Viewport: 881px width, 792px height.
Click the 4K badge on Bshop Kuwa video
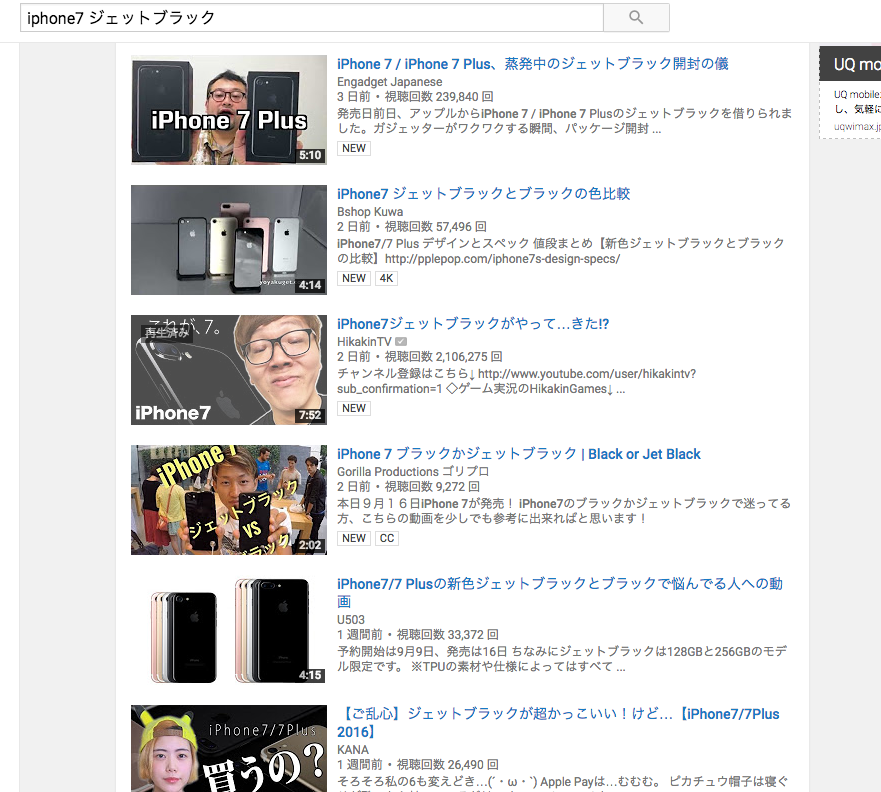[x=386, y=278]
